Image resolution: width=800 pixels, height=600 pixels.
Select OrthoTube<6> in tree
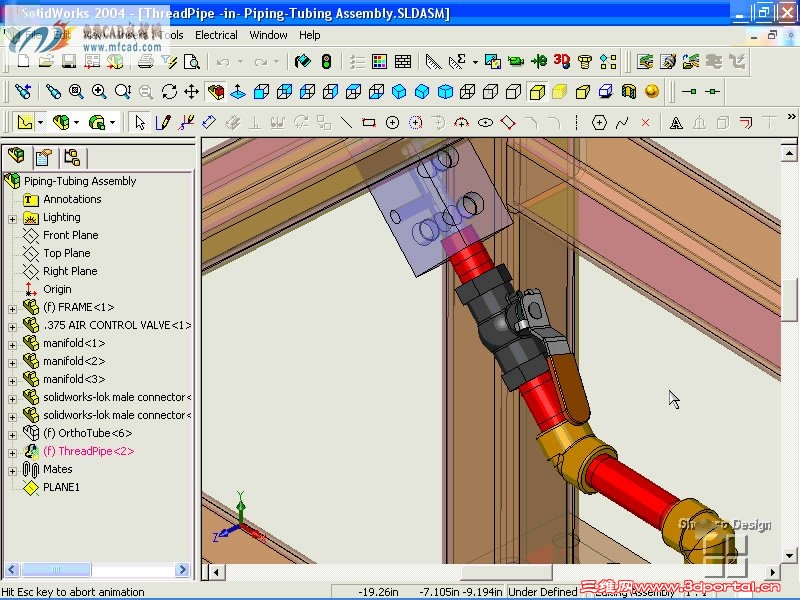tap(87, 433)
